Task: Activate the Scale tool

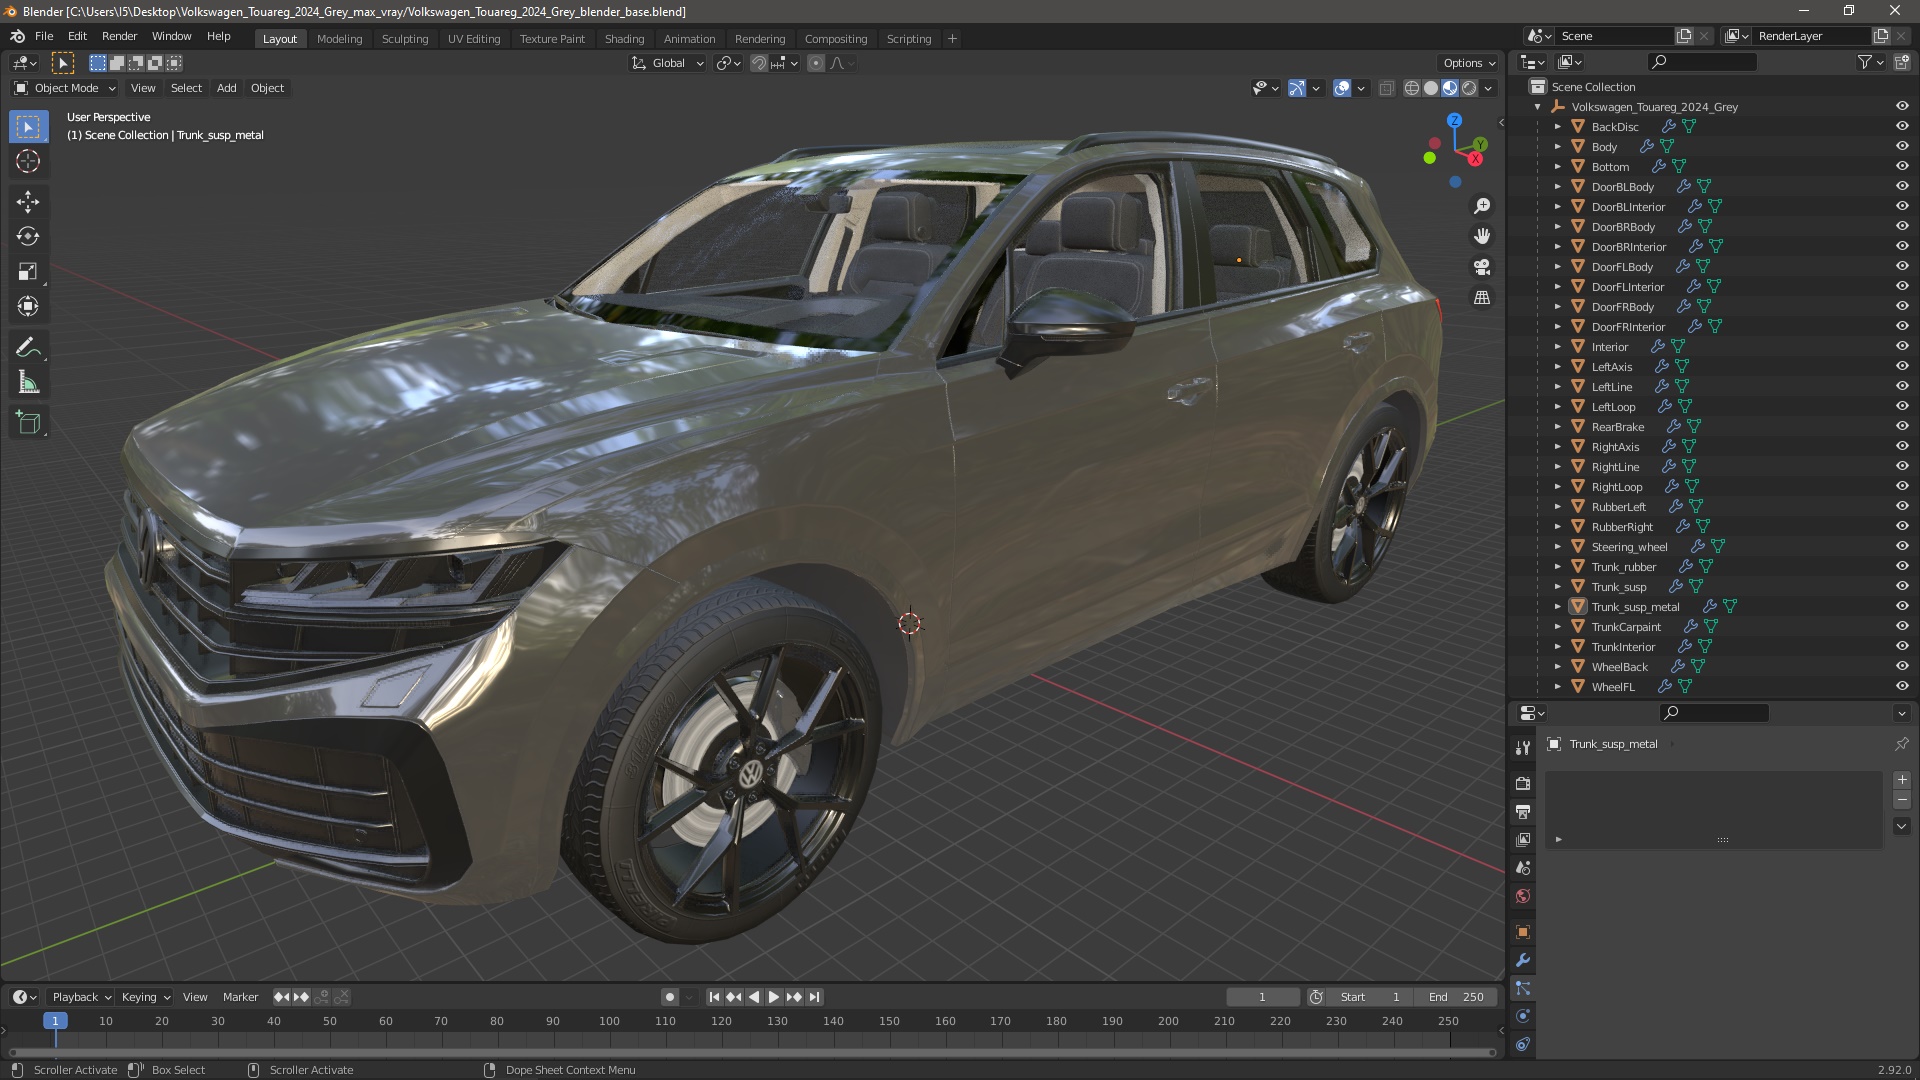Action: [x=28, y=272]
